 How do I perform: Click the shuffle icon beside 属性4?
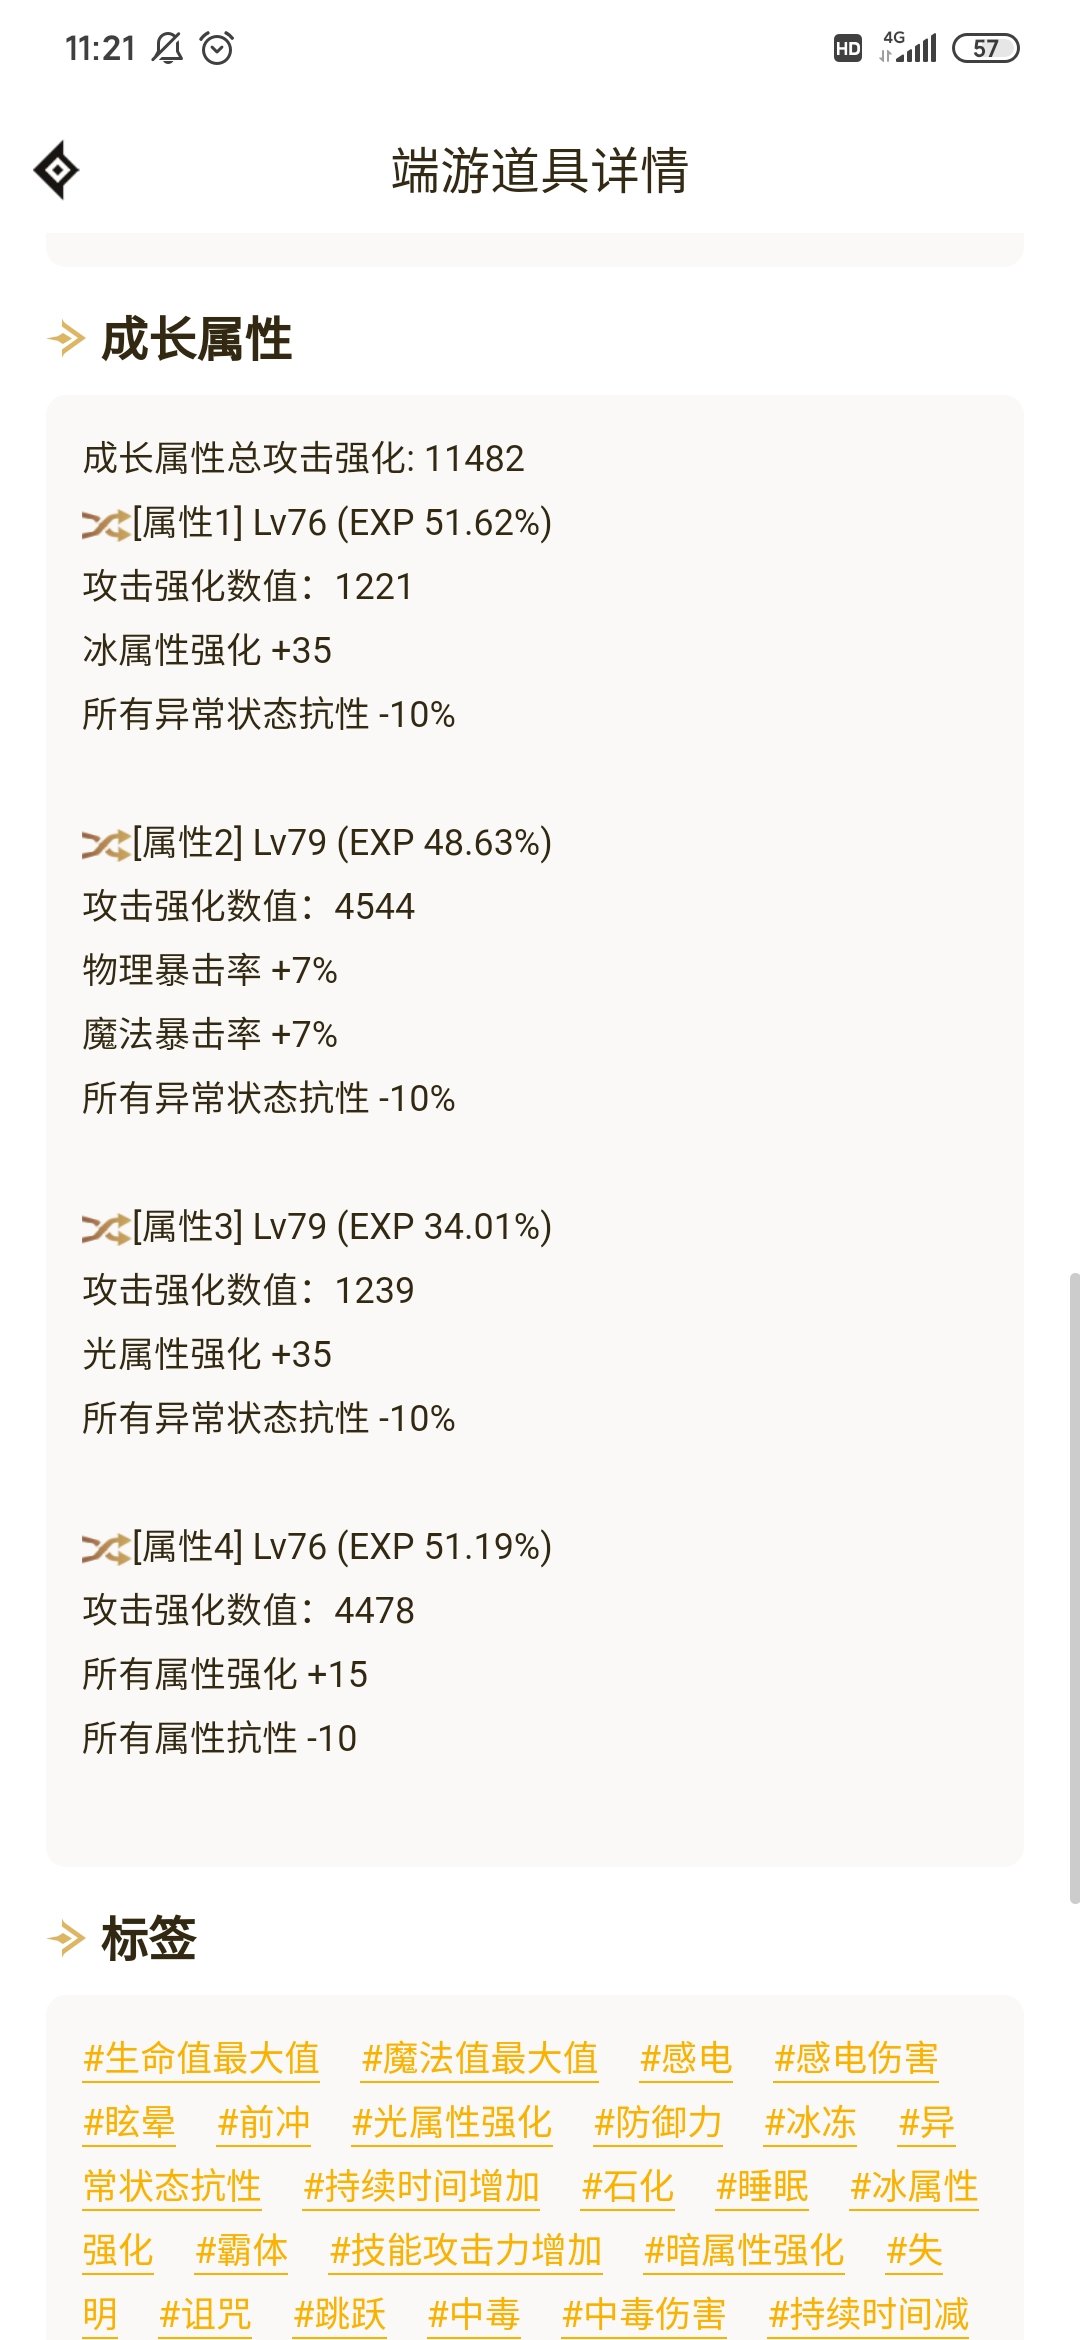click(106, 1548)
